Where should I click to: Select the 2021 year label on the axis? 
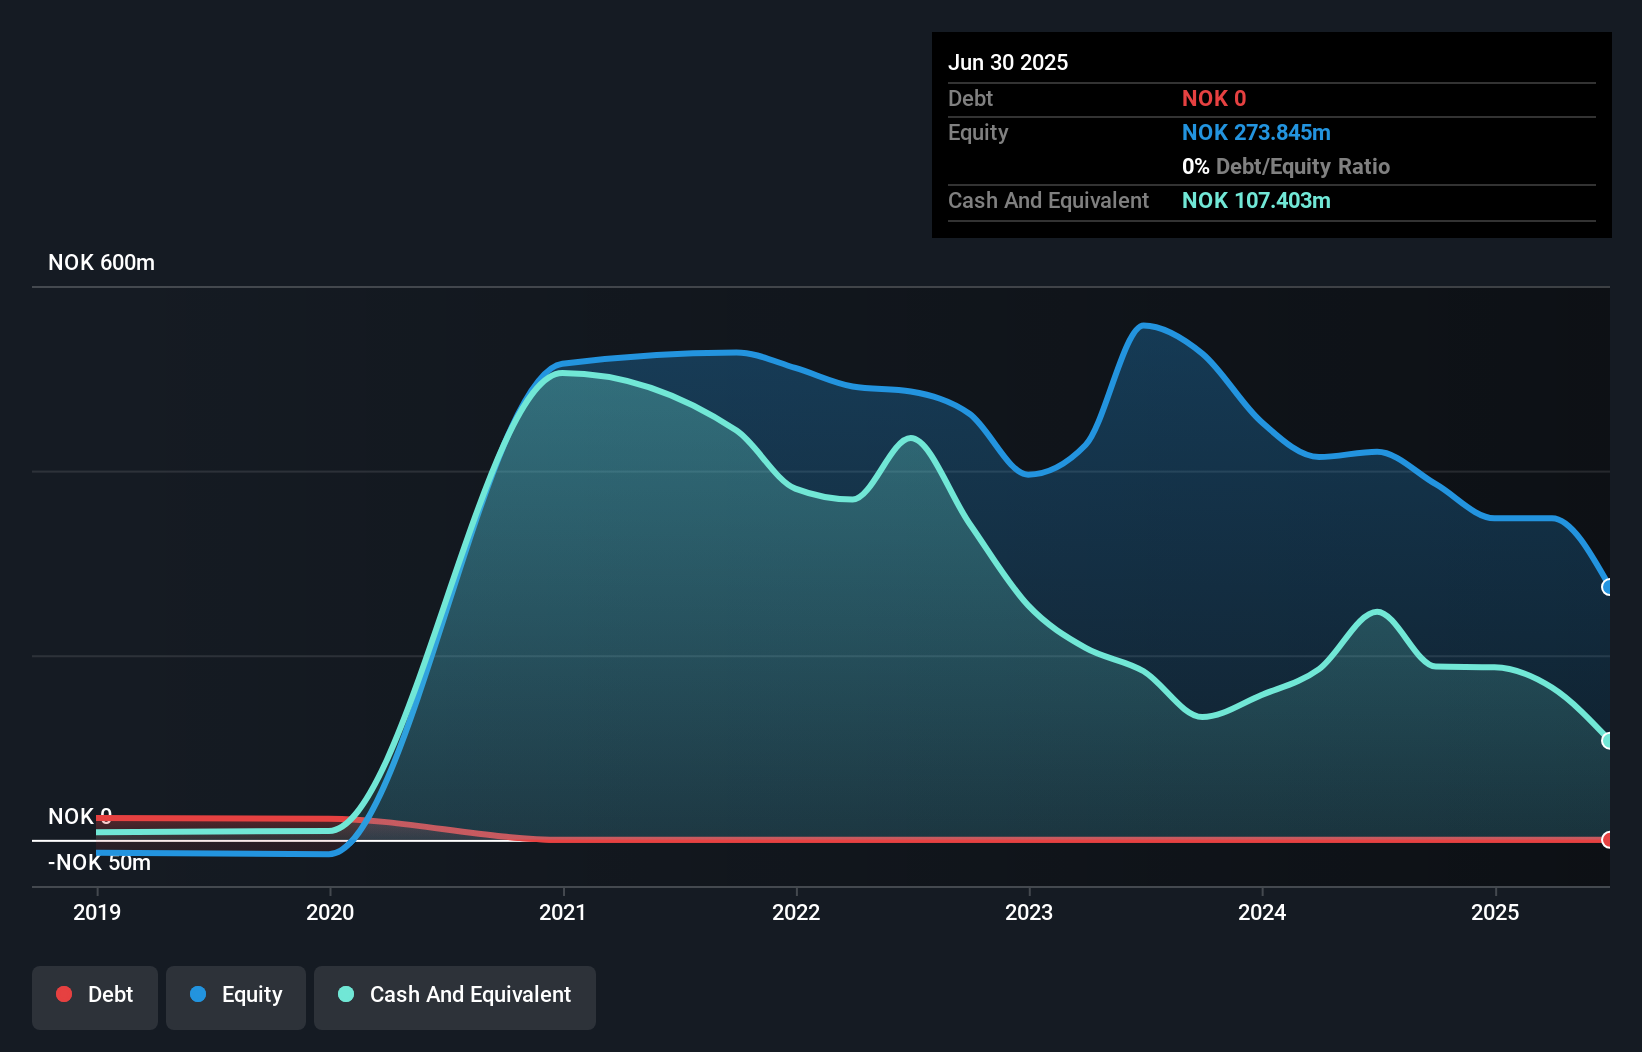[x=563, y=912]
